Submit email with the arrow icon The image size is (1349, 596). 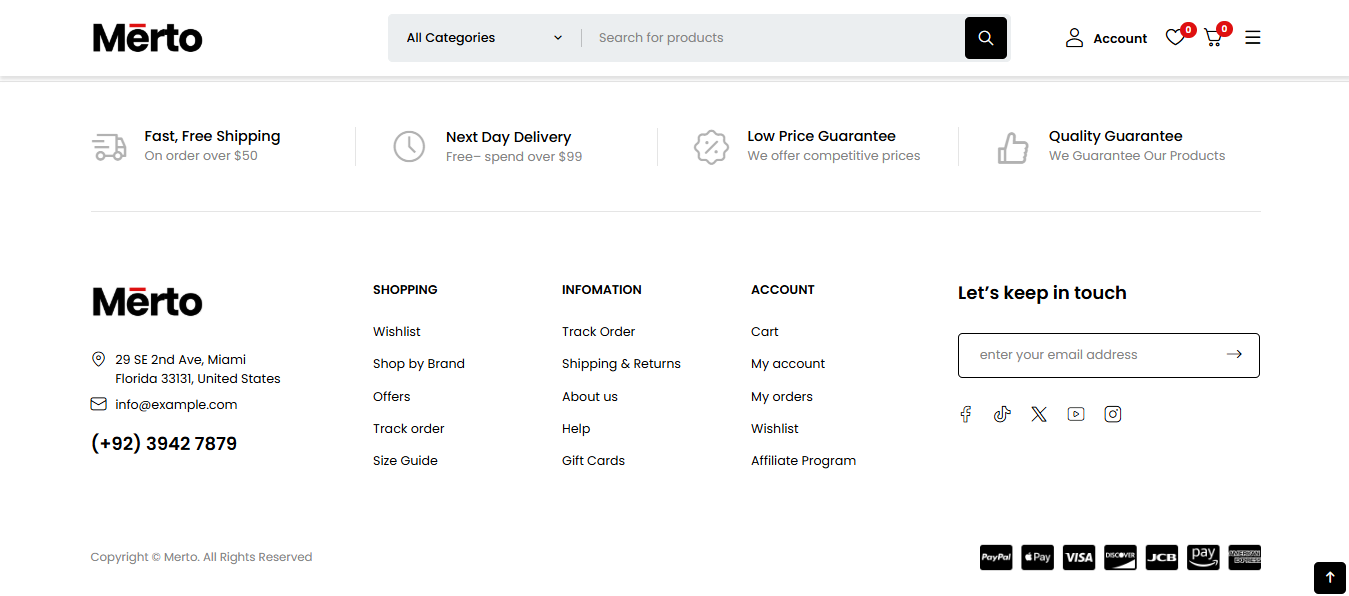click(1234, 354)
